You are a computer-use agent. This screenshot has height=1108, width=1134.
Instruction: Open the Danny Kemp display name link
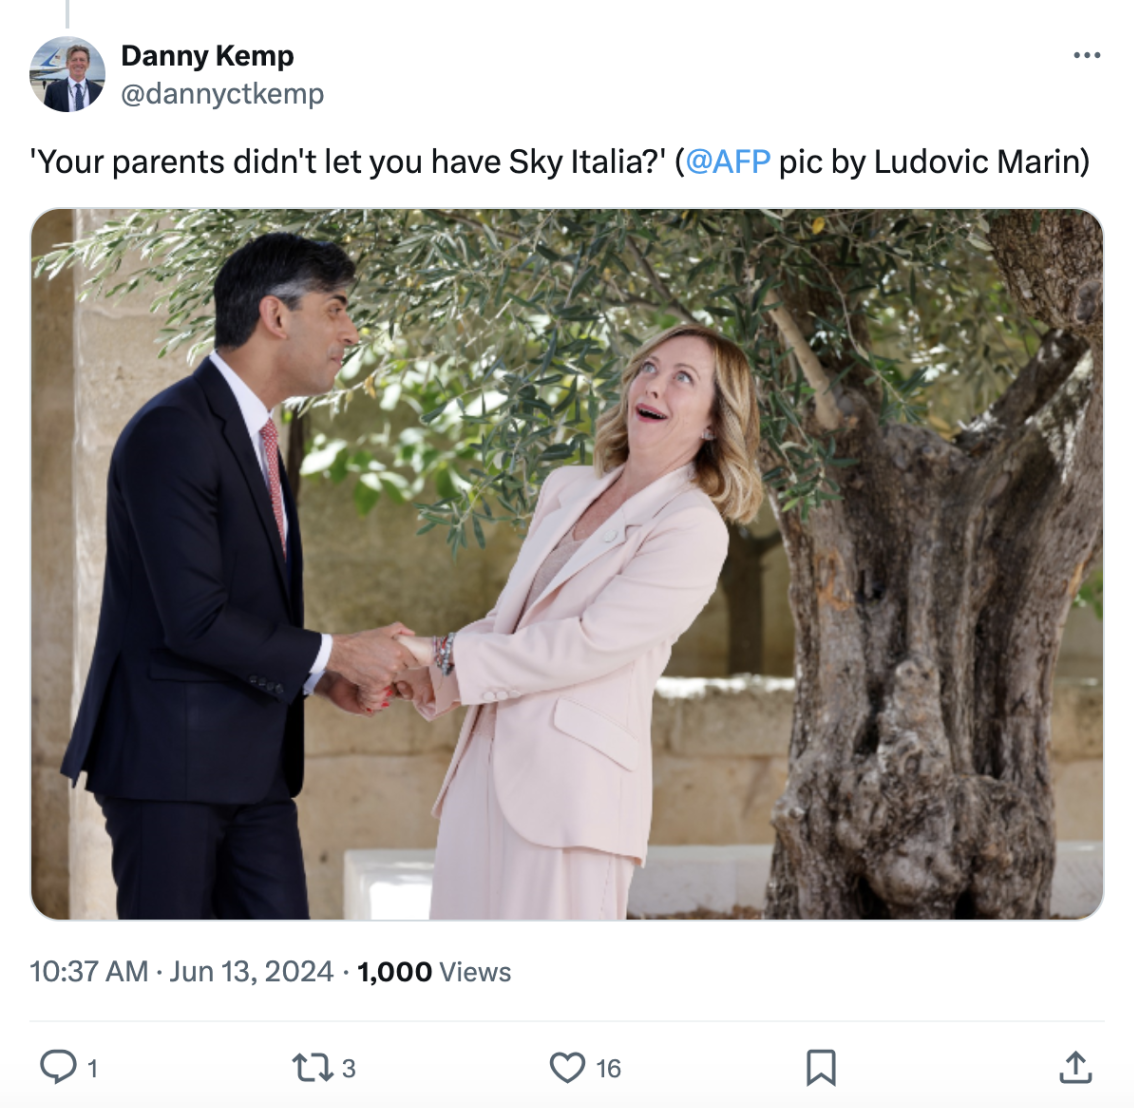pos(207,56)
